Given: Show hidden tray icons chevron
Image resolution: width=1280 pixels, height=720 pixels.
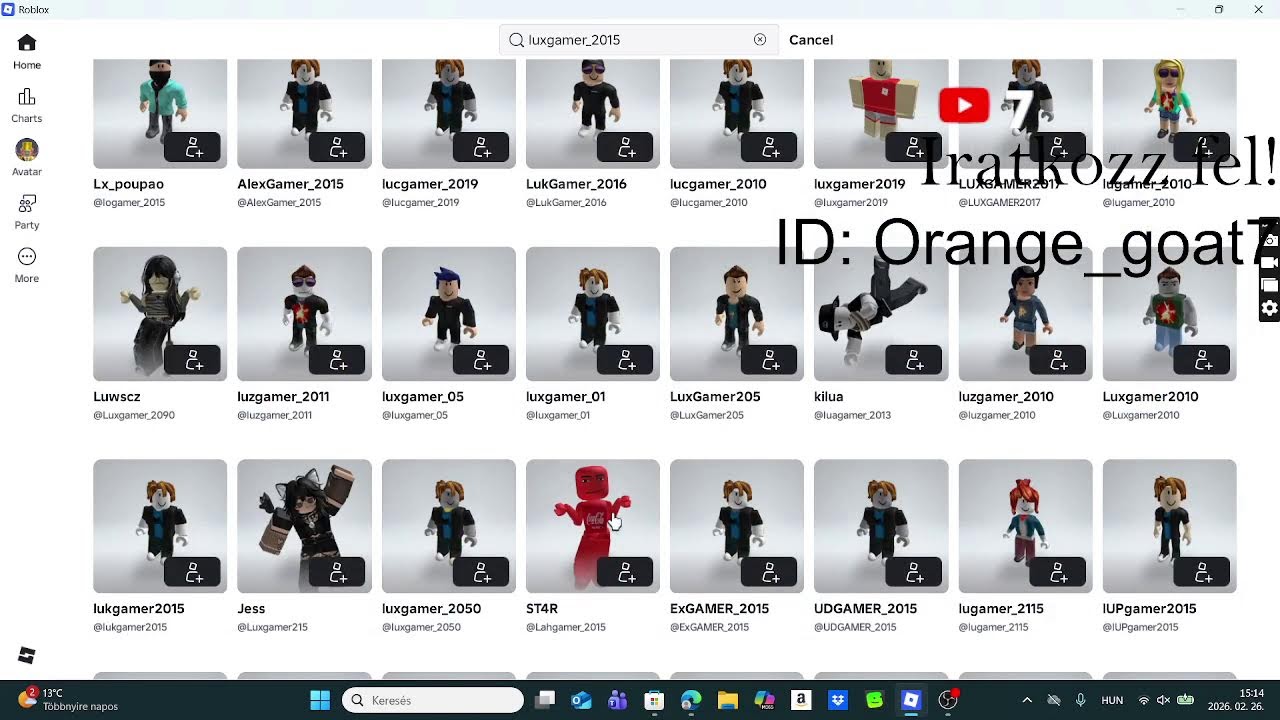Looking at the screenshot, I should tap(1027, 700).
